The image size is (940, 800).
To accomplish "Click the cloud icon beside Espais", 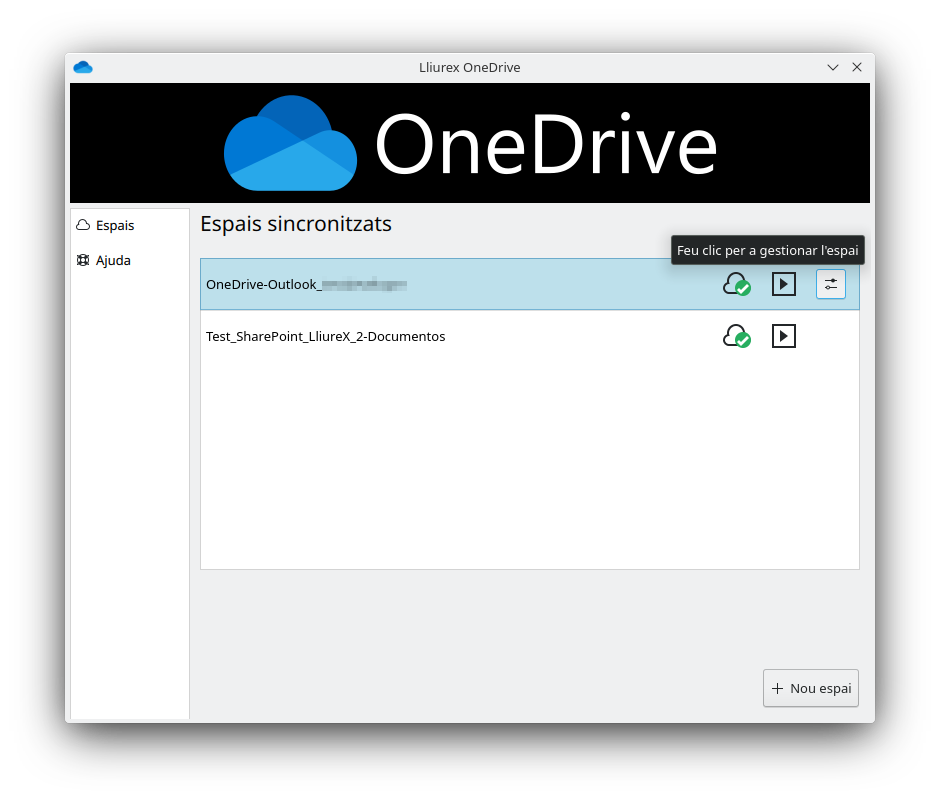I will (83, 226).
